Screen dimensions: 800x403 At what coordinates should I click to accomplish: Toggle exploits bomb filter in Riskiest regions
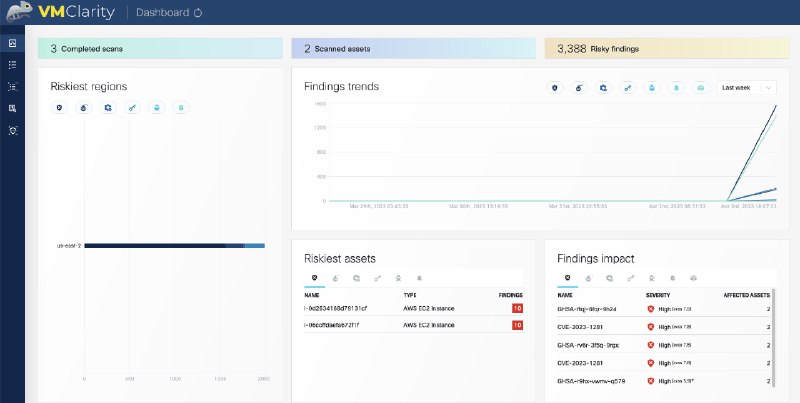coord(84,108)
